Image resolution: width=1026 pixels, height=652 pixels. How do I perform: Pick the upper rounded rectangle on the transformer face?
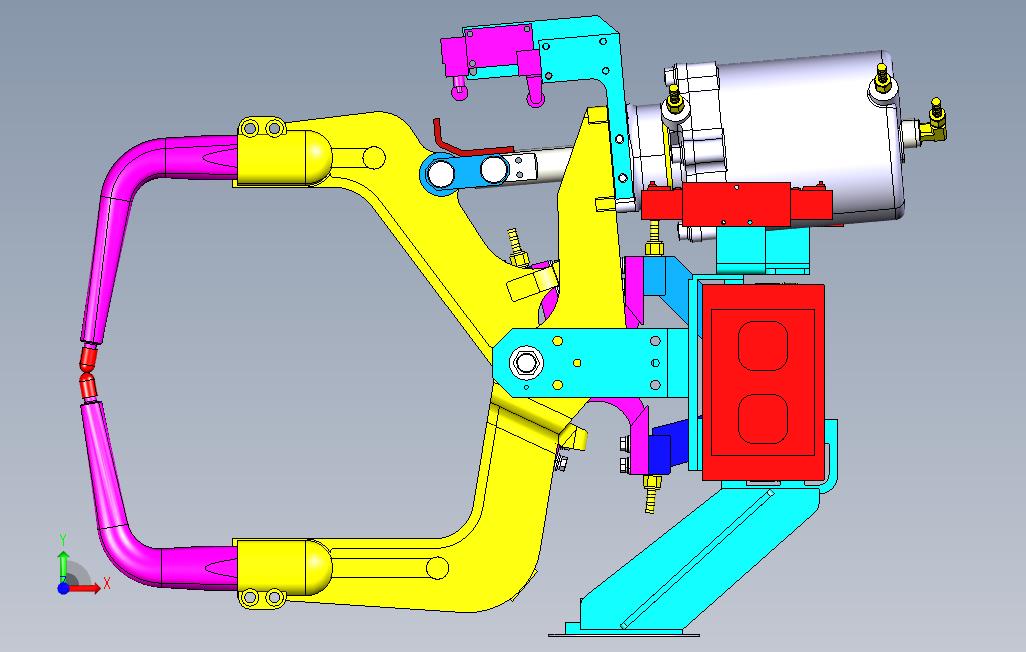(x=762, y=346)
